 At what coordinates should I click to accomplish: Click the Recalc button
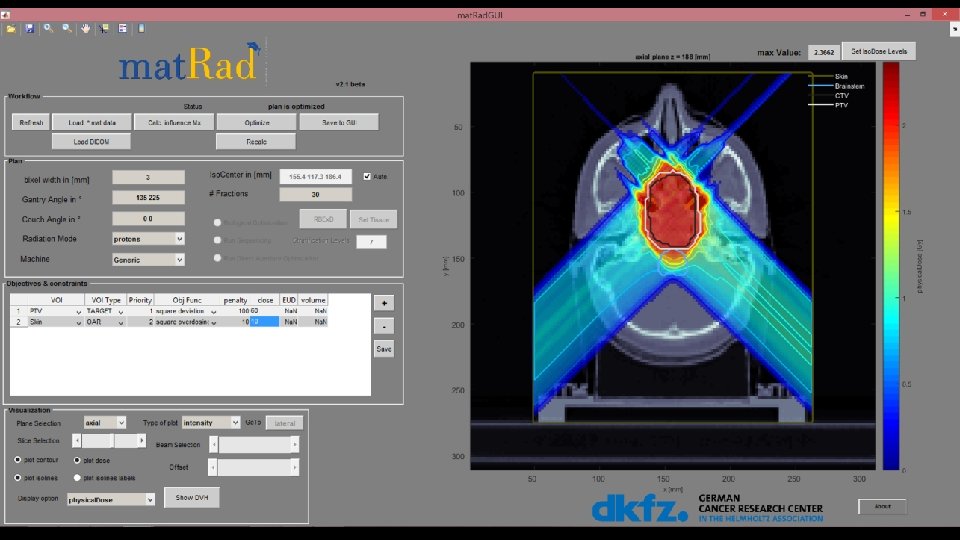tap(256, 141)
